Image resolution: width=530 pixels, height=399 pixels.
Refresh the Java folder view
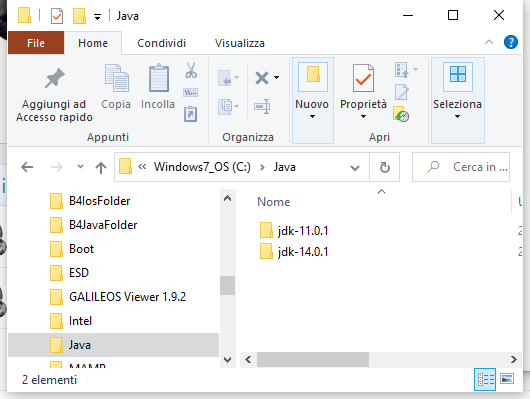pos(385,167)
